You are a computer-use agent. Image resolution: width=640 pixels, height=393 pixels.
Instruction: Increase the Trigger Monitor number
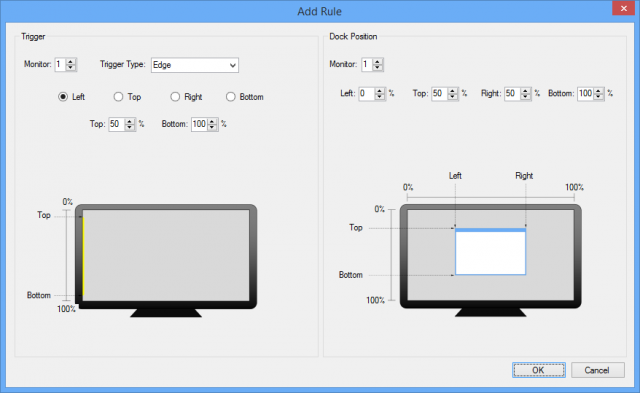pyautogui.click(x=71, y=62)
